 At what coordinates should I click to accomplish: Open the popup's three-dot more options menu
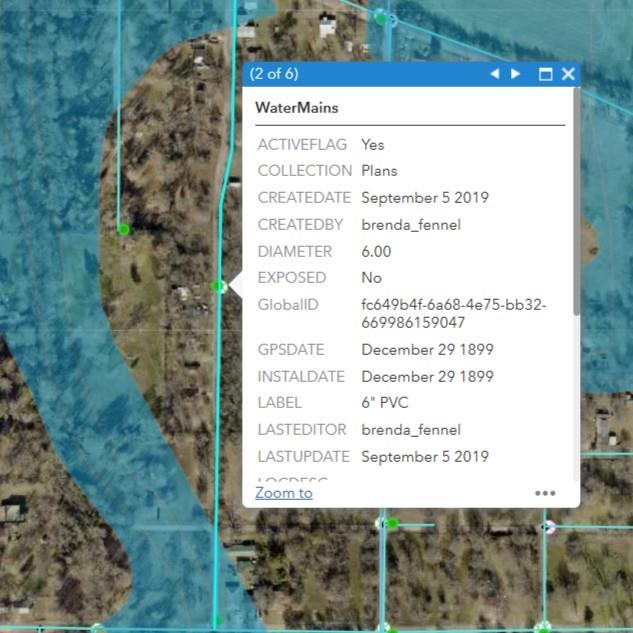click(x=545, y=493)
